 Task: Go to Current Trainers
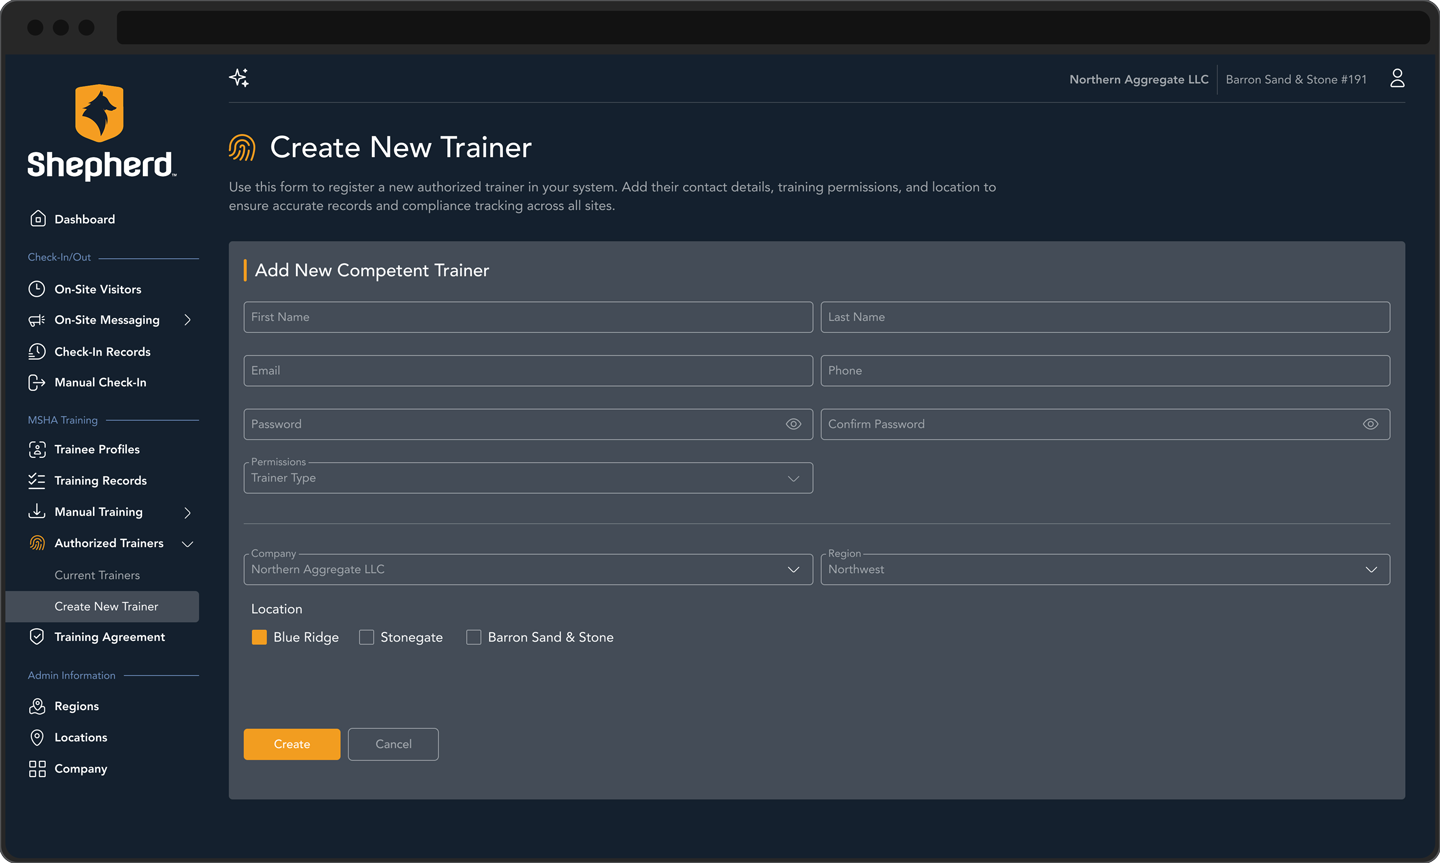[x=97, y=576]
